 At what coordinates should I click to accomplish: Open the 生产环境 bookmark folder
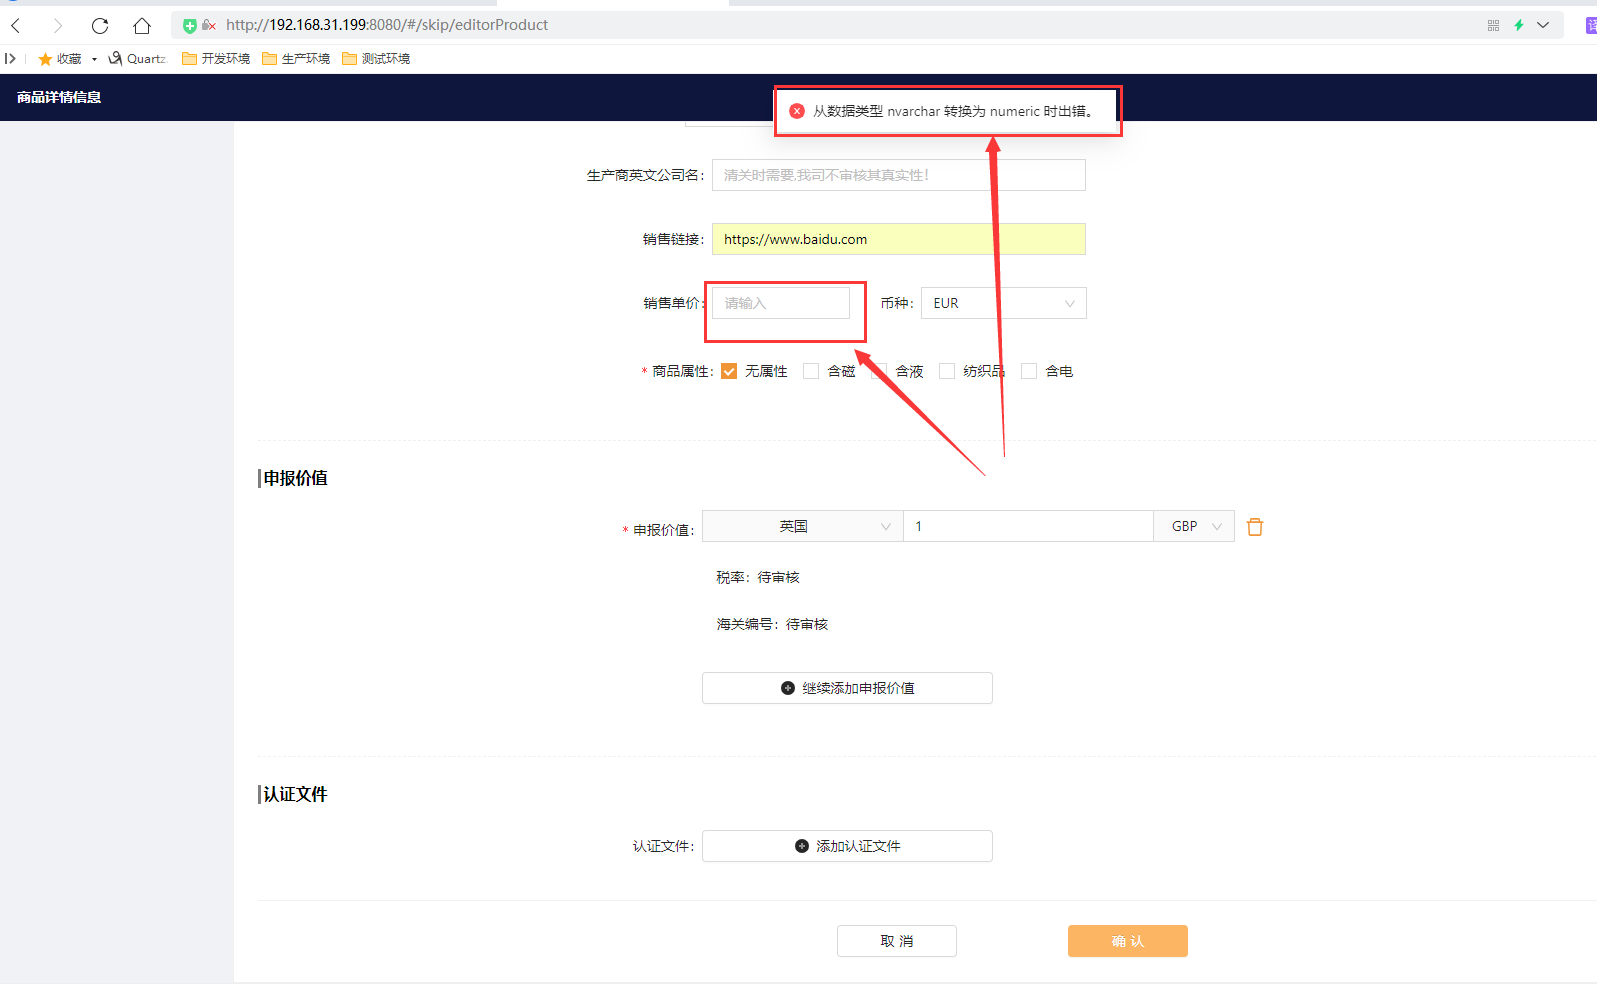pos(296,59)
